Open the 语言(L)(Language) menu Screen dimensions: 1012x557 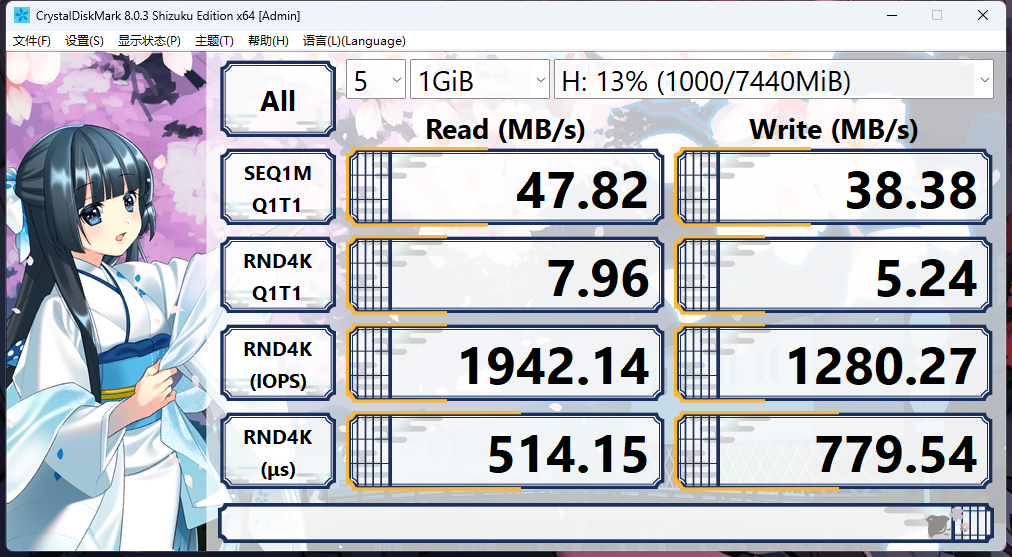(x=354, y=41)
